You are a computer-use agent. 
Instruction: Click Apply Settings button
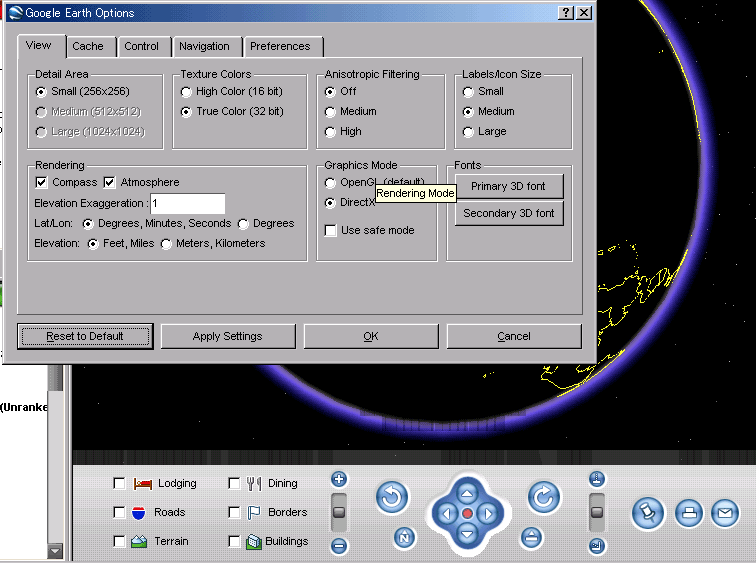click(x=228, y=336)
